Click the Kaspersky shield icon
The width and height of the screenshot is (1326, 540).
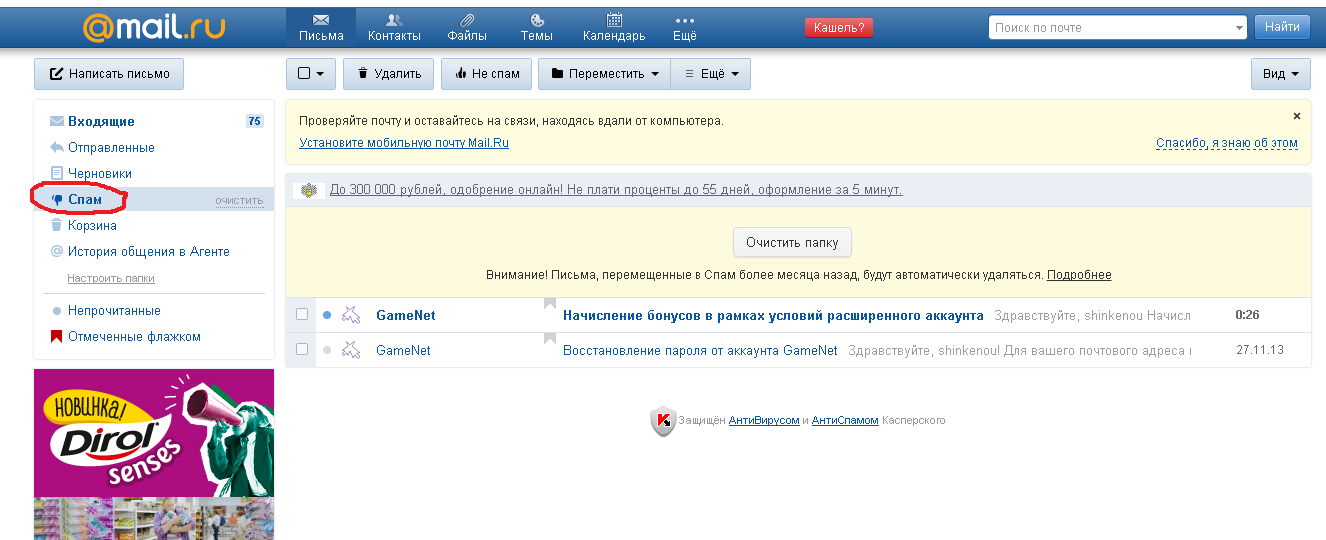(662, 422)
